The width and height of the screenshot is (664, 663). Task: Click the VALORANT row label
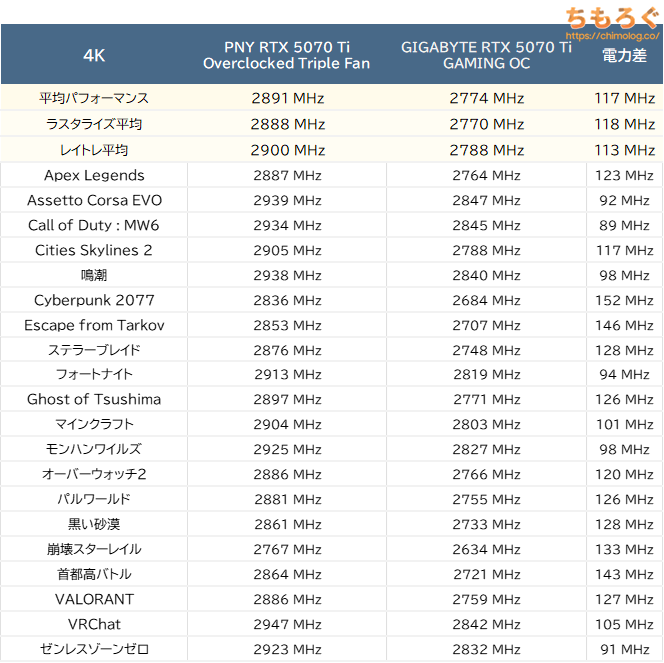(x=94, y=599)
